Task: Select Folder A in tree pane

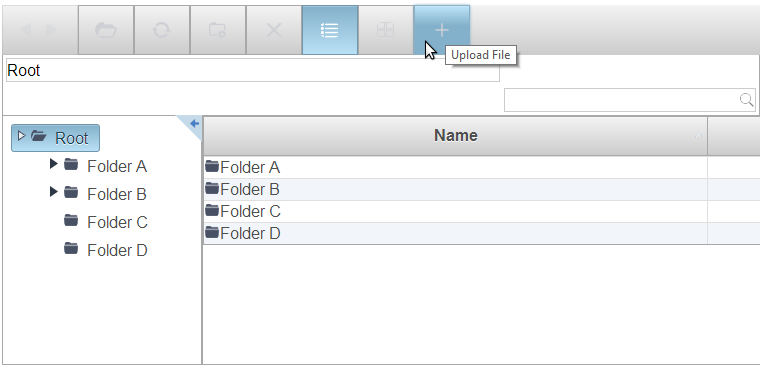Action: point(117,166)
